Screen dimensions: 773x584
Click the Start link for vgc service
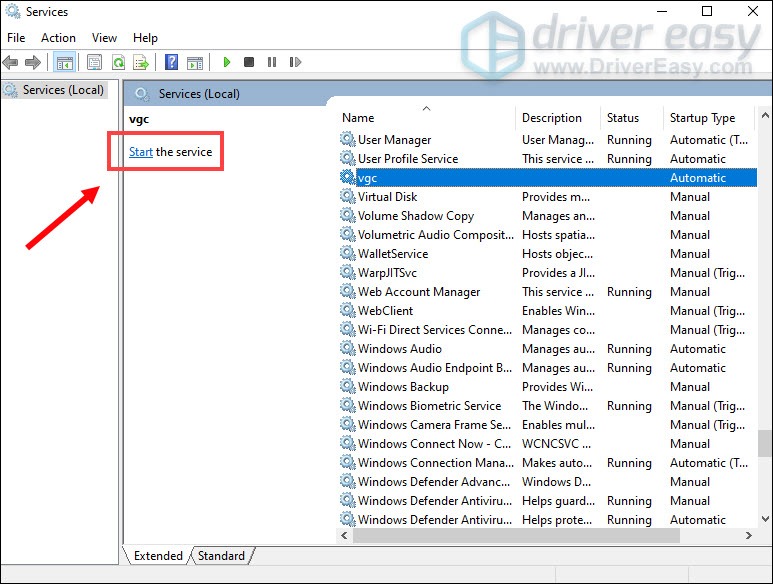coord(141,152)
